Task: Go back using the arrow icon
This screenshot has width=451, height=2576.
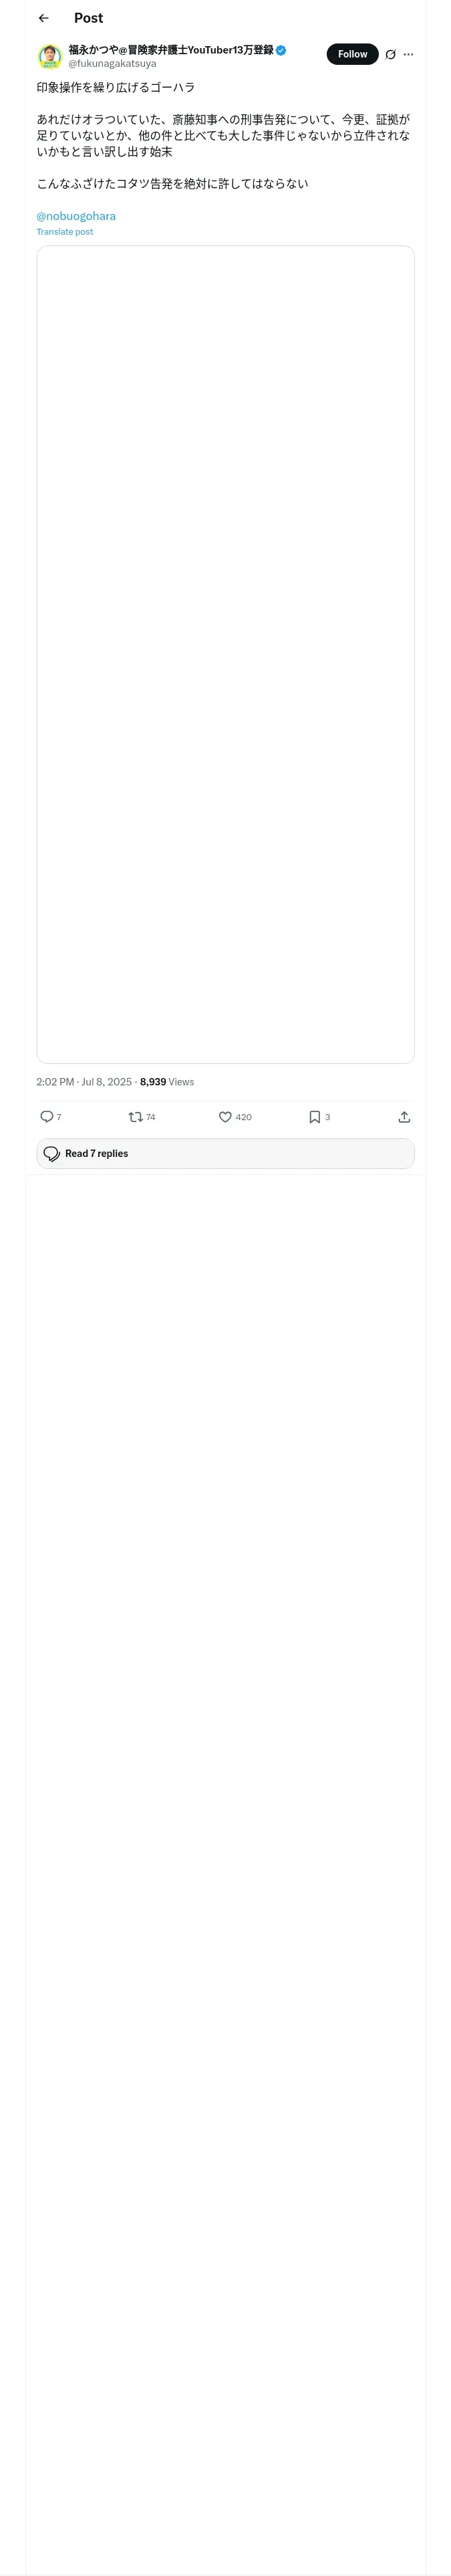Action: 43,18
